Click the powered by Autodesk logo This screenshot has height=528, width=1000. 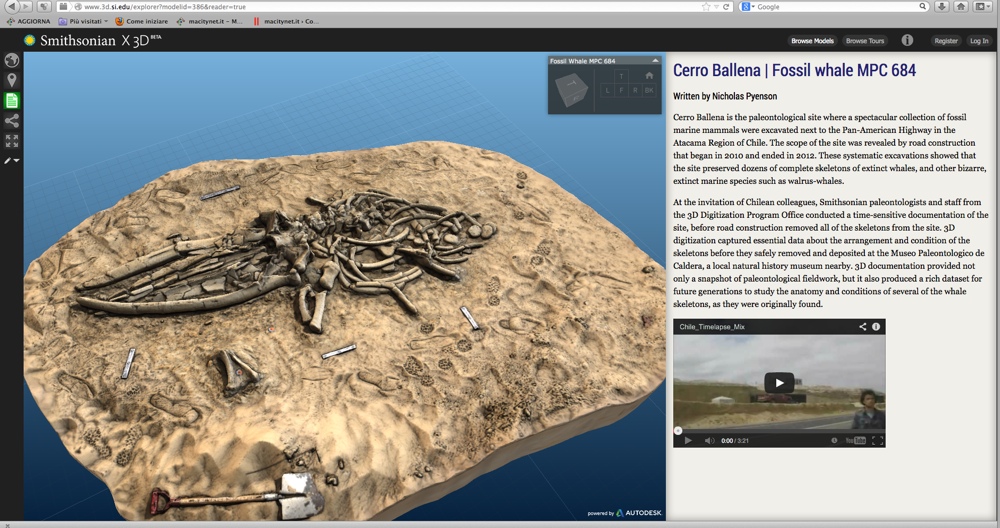(x=624, y=513)
